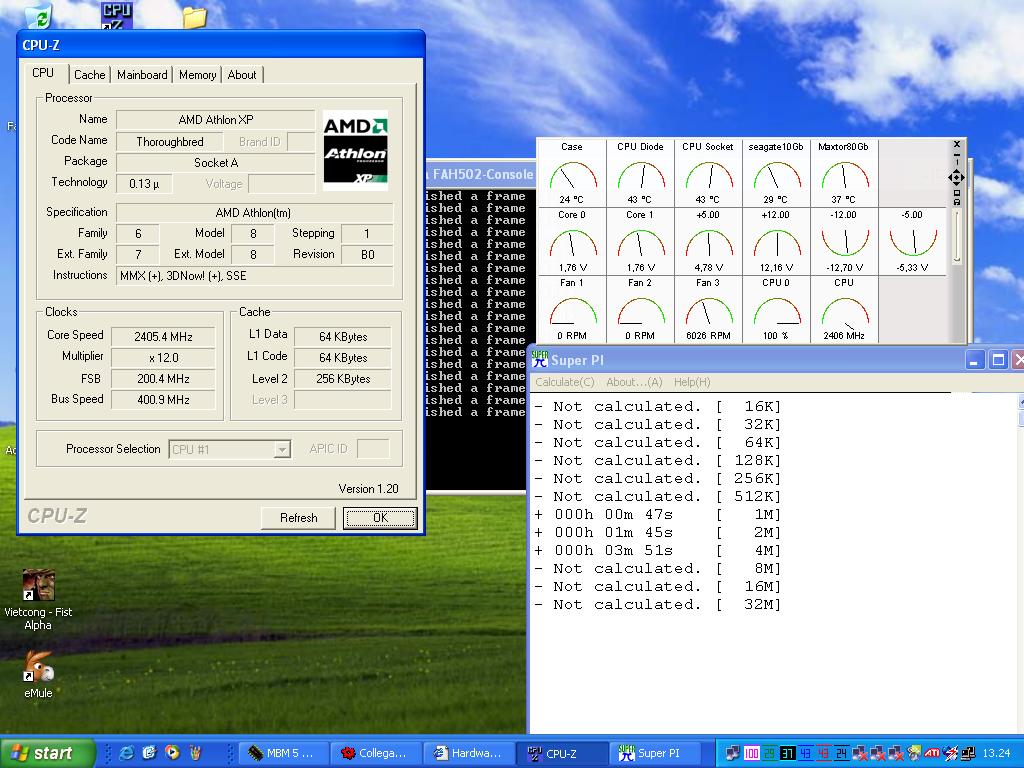Click the pink 100 tray icon
Viewport: 1024px width, 768px height.
(752, 753)
